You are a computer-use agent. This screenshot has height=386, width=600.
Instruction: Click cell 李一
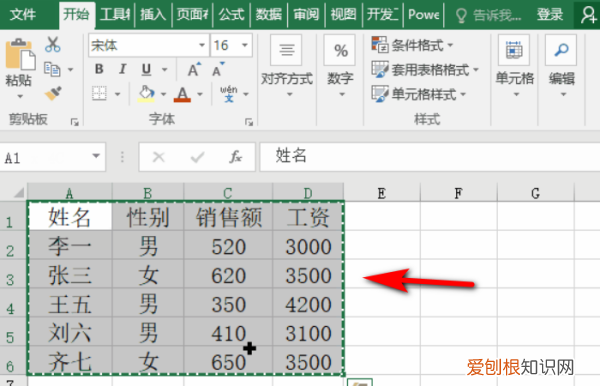click(x=70, y=246)
